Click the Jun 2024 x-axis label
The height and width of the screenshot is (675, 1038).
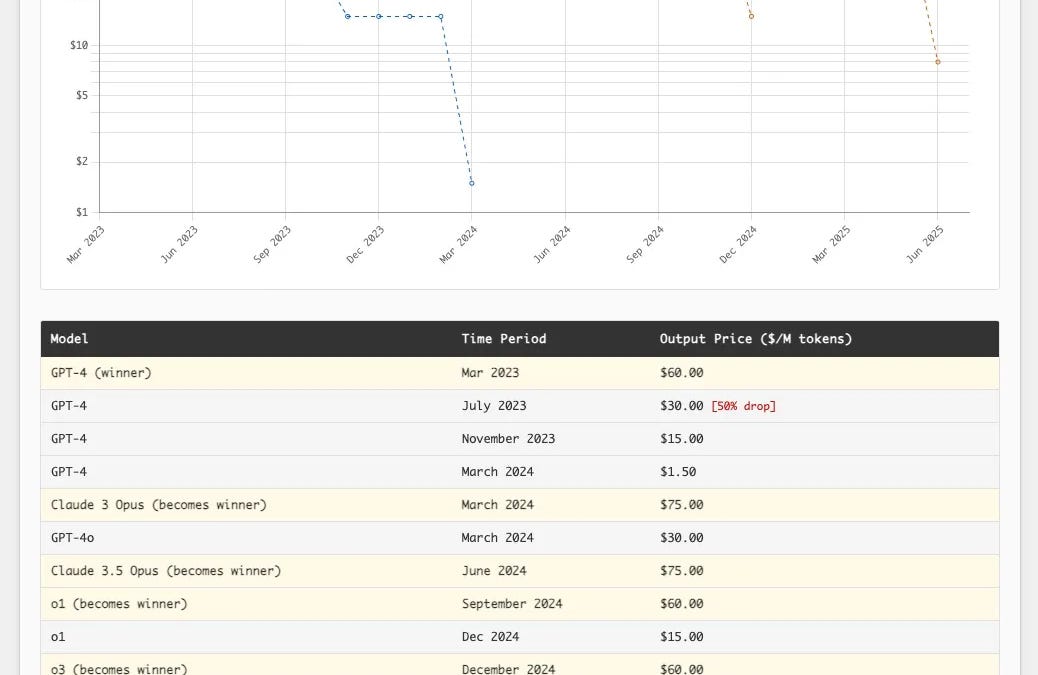[551, 244]
